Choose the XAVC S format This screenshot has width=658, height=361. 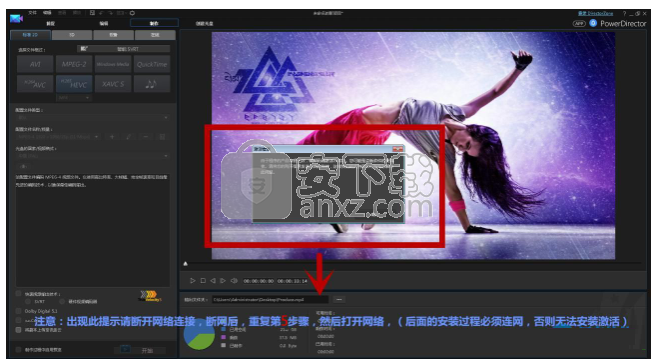pos(113,84)
